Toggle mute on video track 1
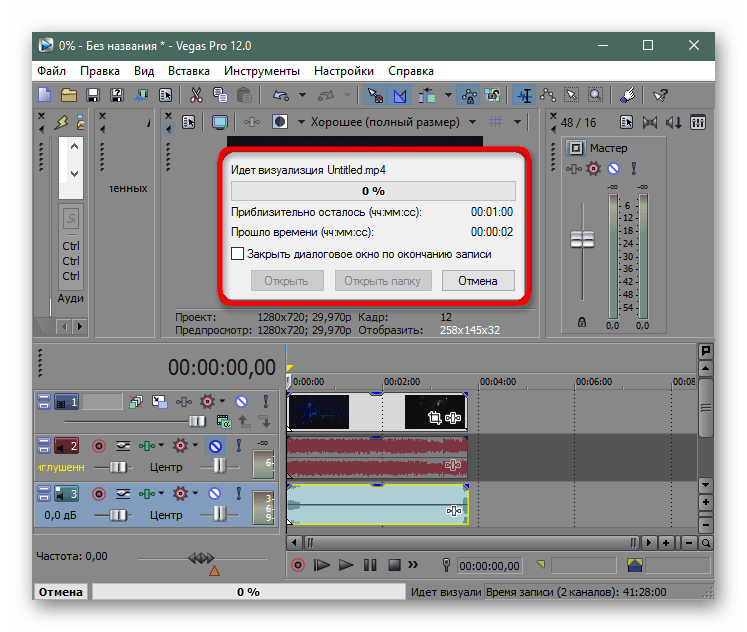Screen dimensions: 747x632 click(241, 402)
